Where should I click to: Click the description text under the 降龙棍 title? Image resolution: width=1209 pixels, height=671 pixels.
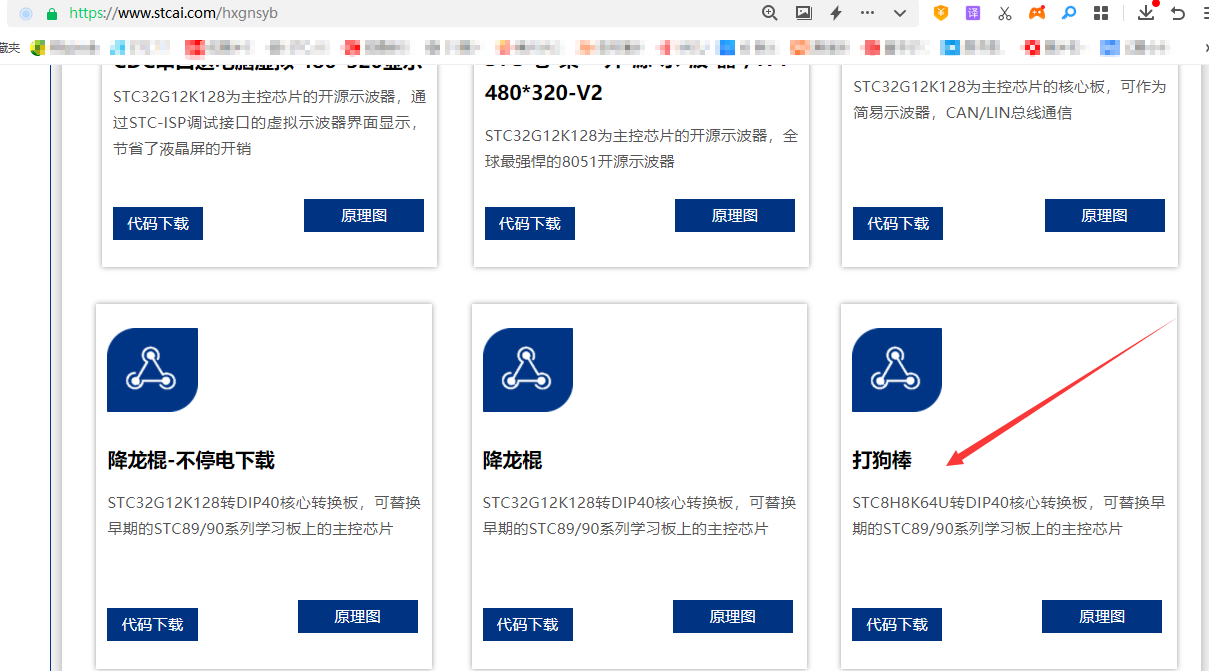(640, 515)
